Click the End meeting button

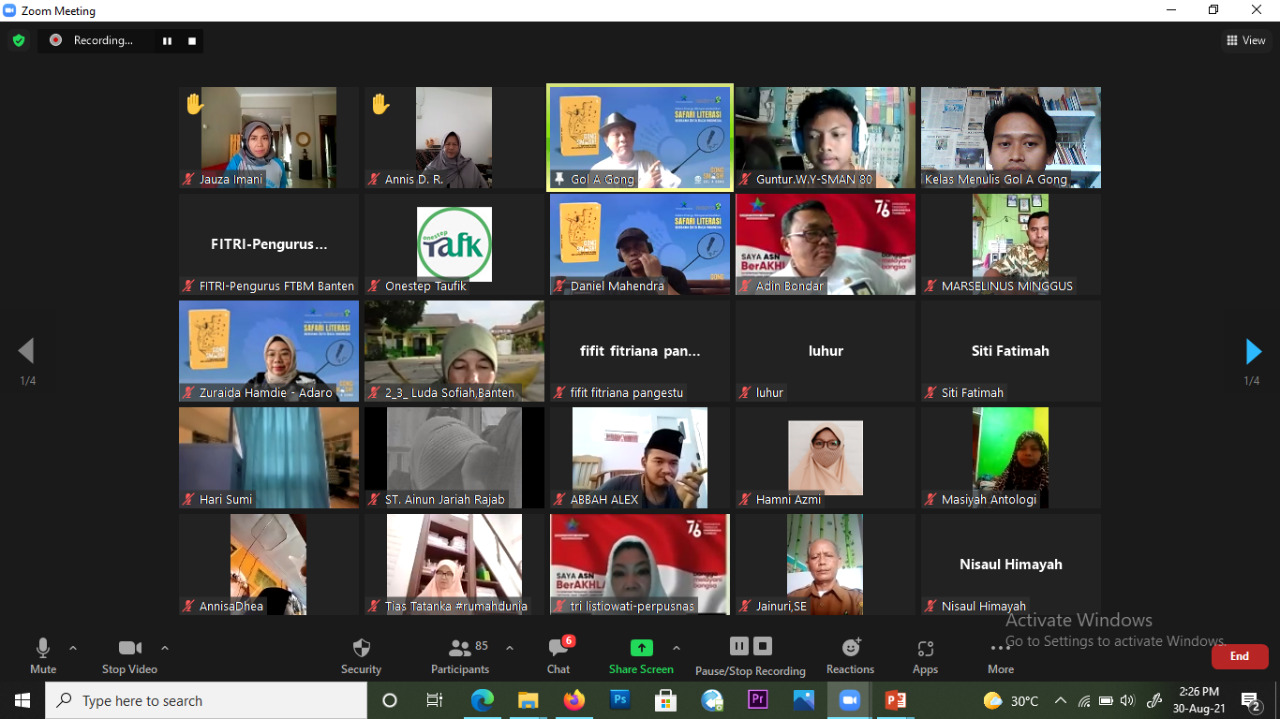pos(1239,656)
